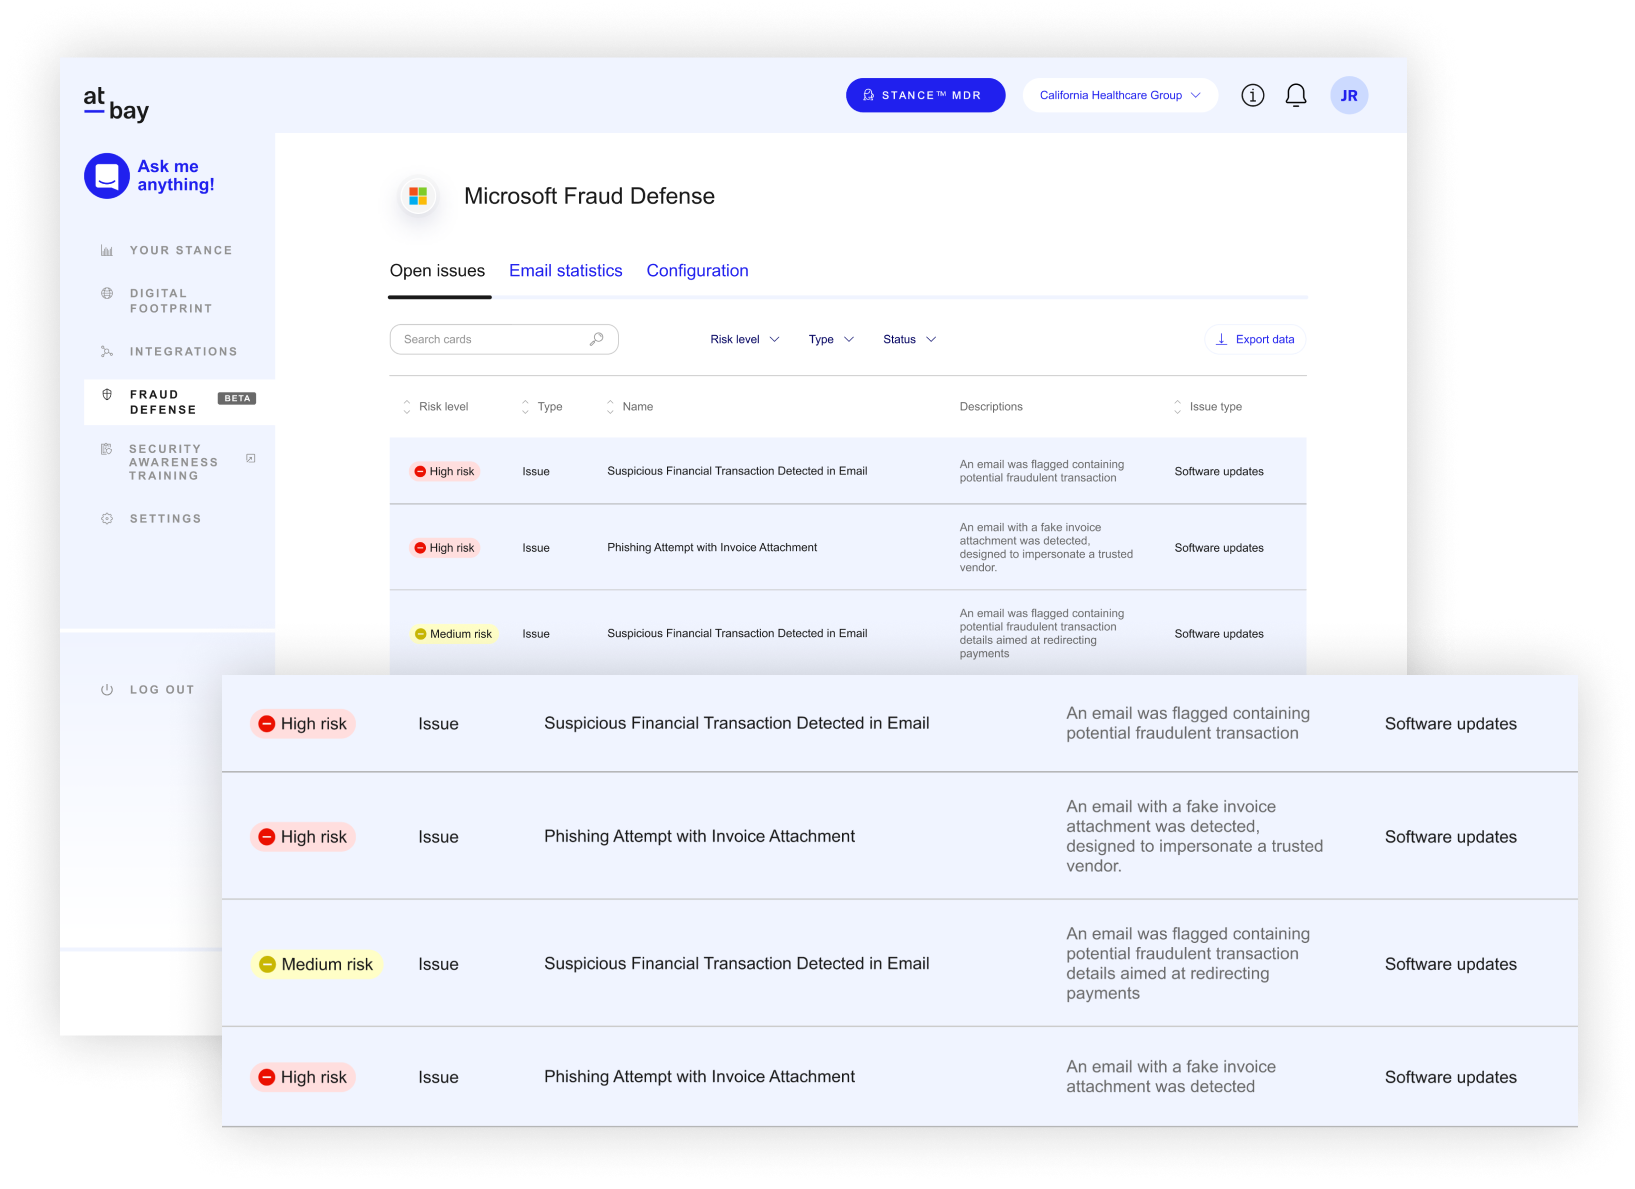This screenshot has height=1189, width=1635.
Task: Open Security Awareness Training menu item
Action: [x=174, y=463]
